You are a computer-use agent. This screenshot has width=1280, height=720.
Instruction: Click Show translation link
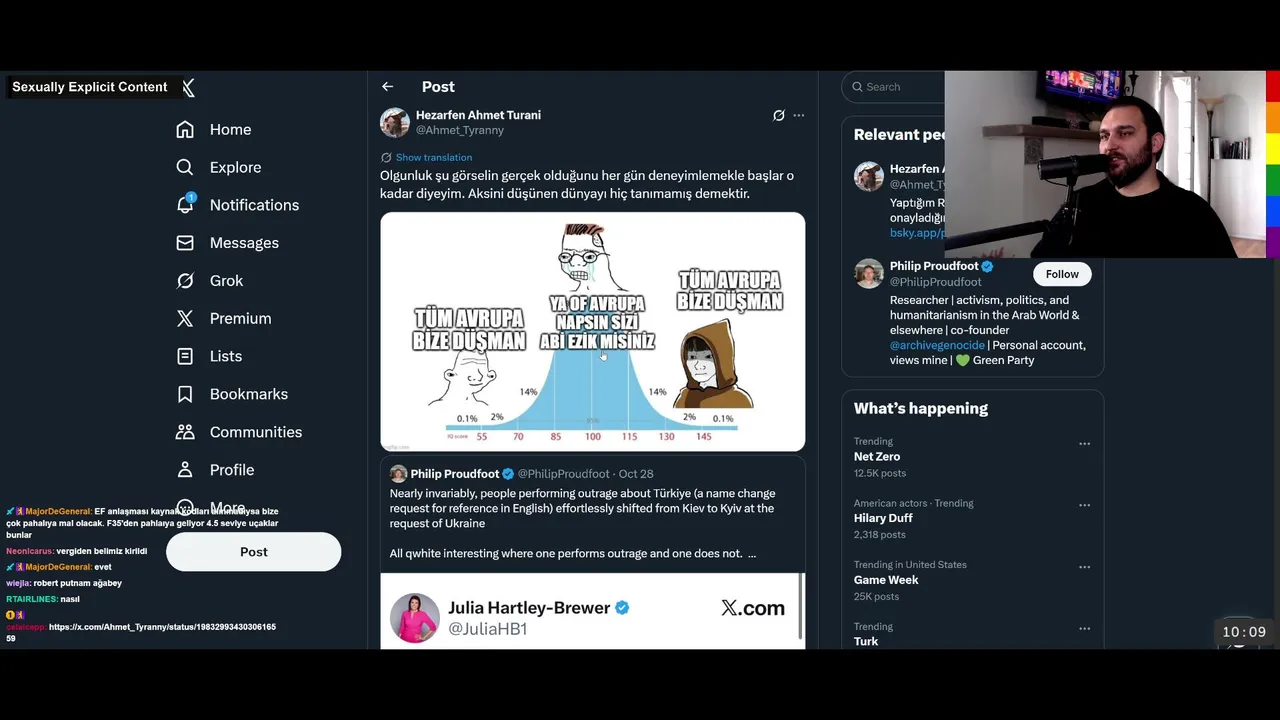point(433,157)
